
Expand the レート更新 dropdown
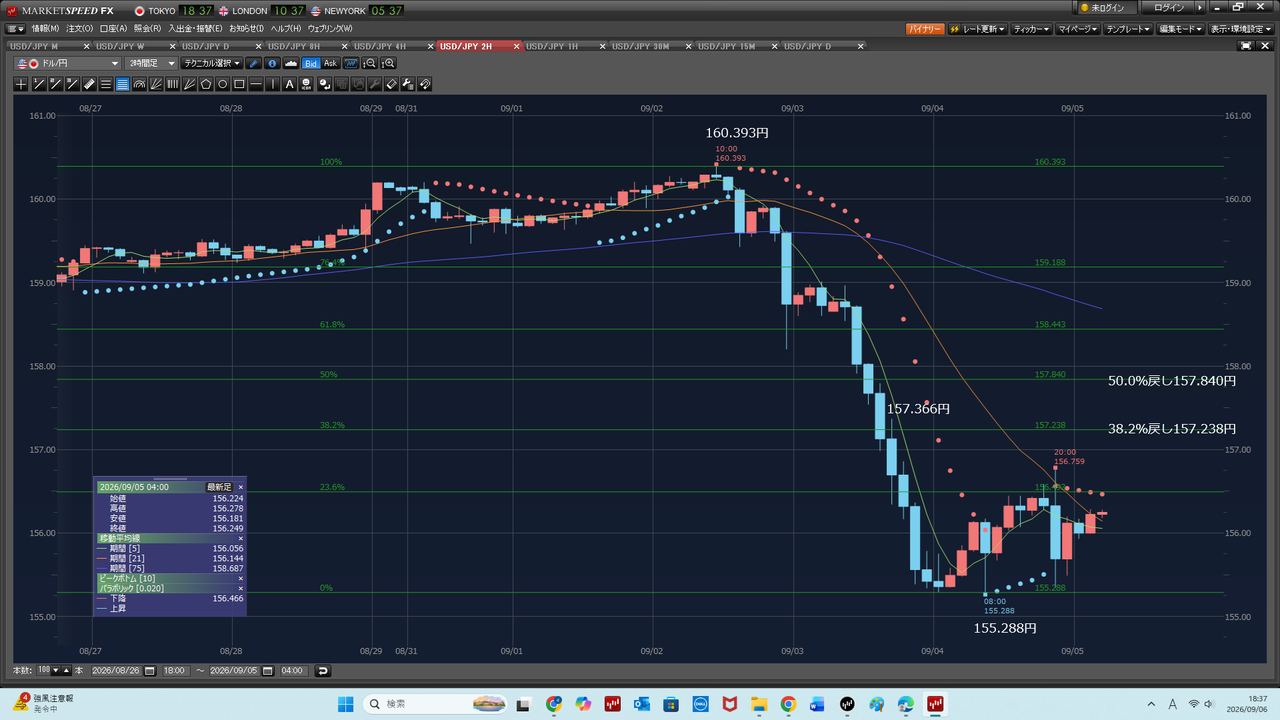tap(976, 30)
